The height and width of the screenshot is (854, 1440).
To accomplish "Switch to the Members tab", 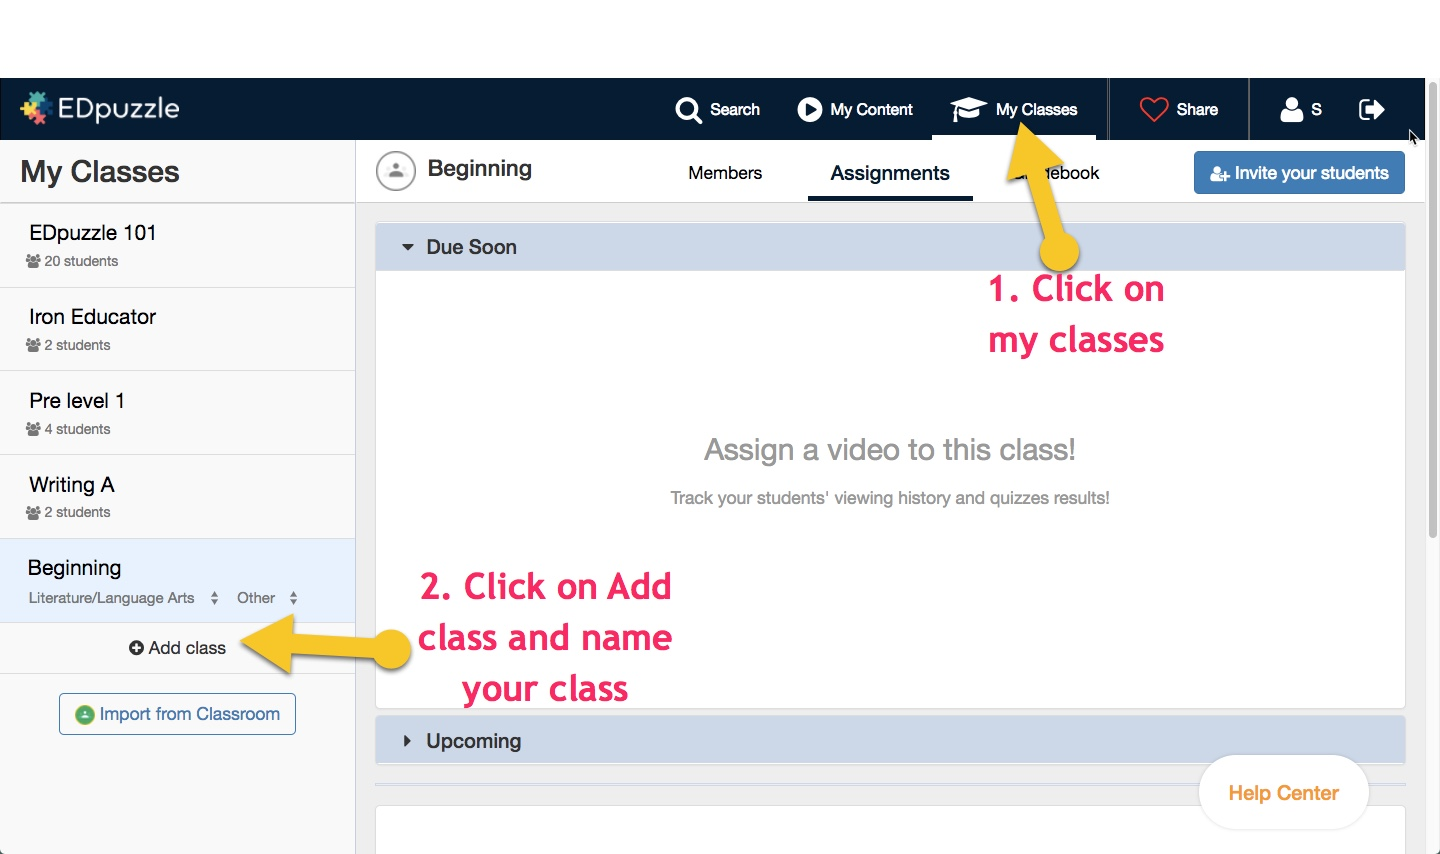I will click(725, 173).
